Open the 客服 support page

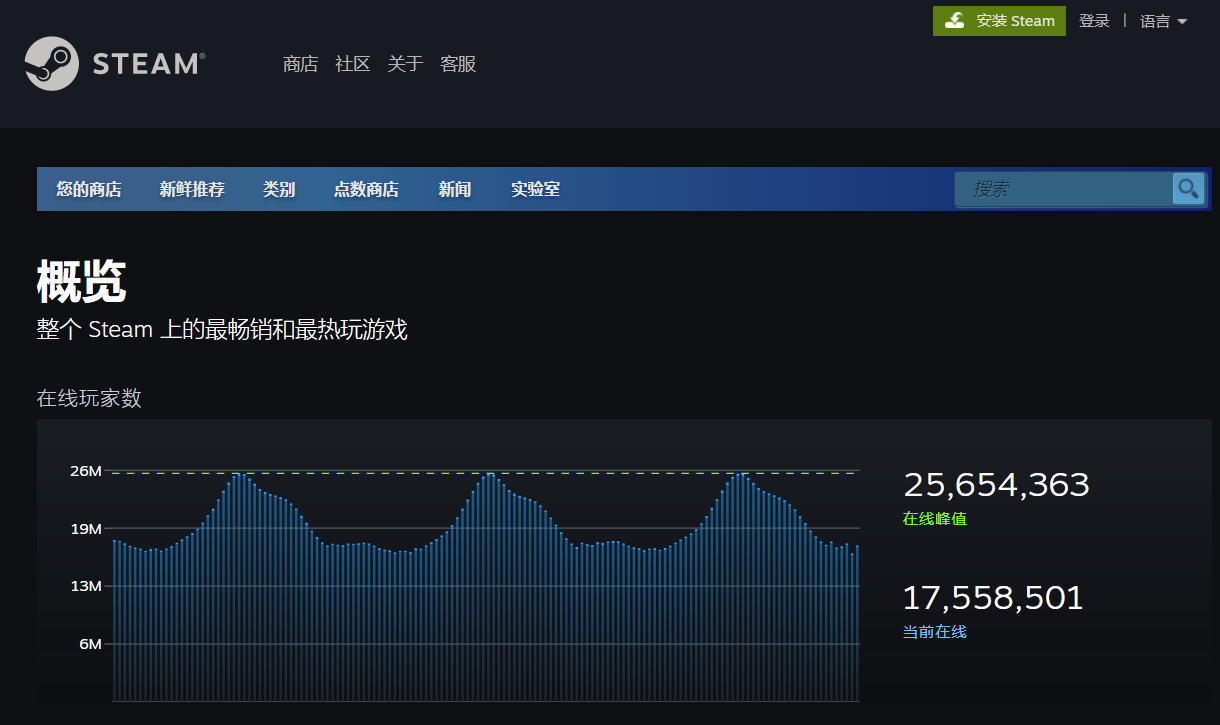point(457,64)
